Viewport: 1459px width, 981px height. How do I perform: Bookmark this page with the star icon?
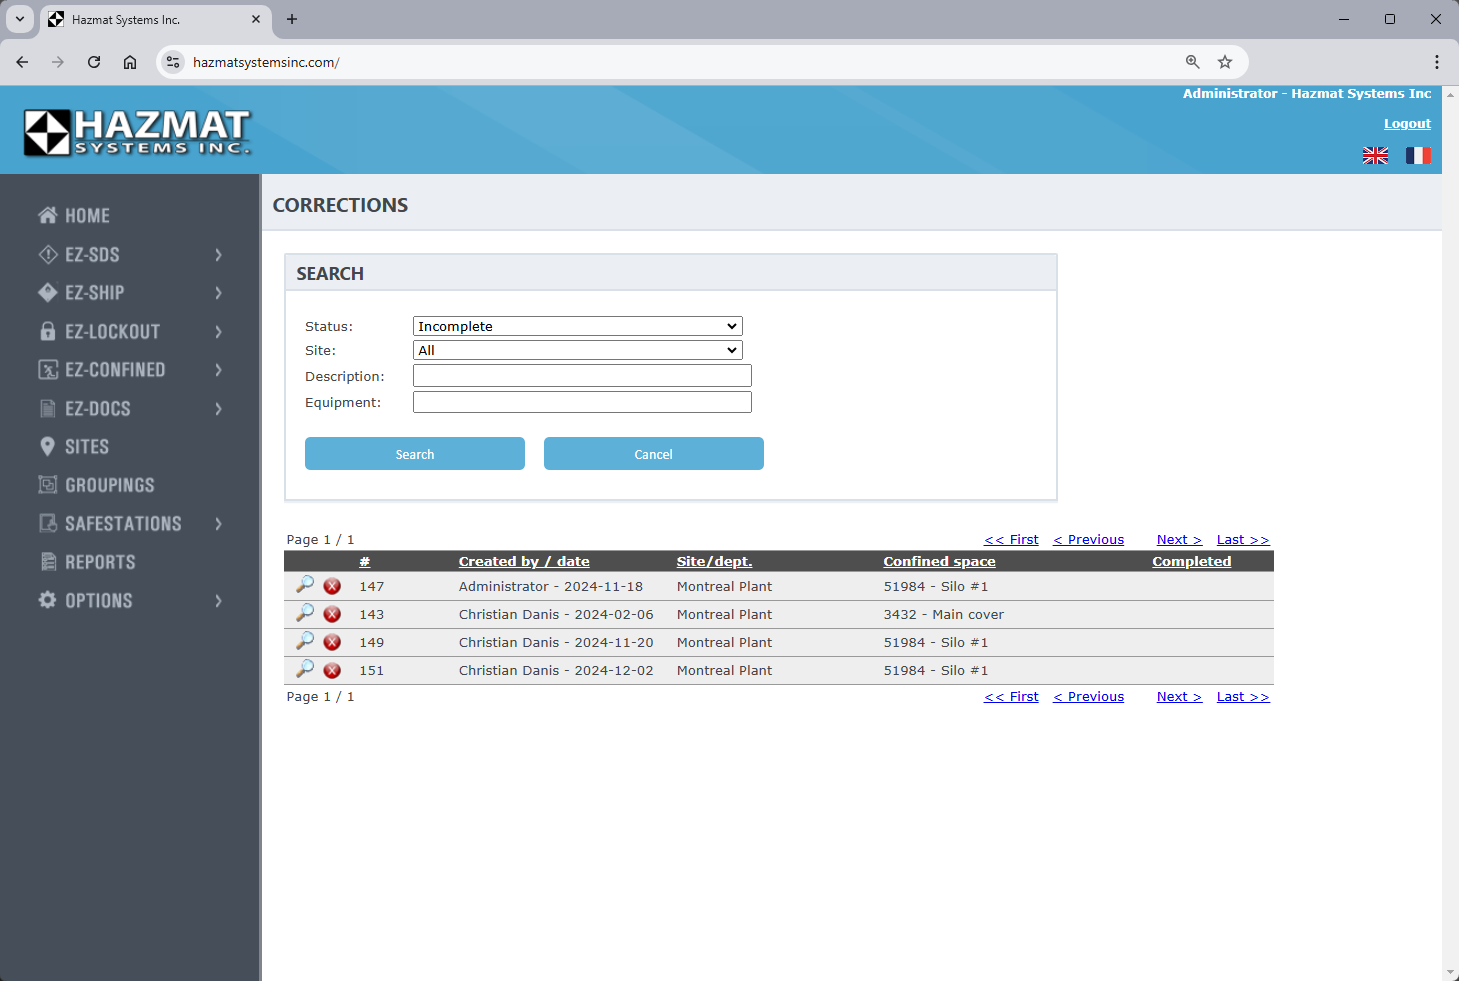coord(1225,62)
